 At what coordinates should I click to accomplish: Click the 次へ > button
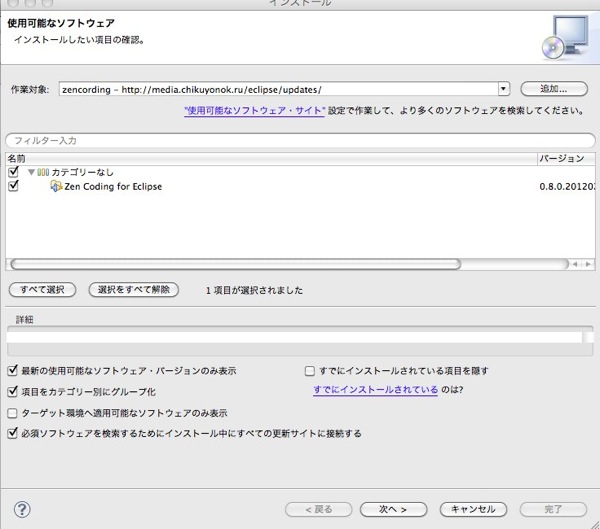[394, 509]
